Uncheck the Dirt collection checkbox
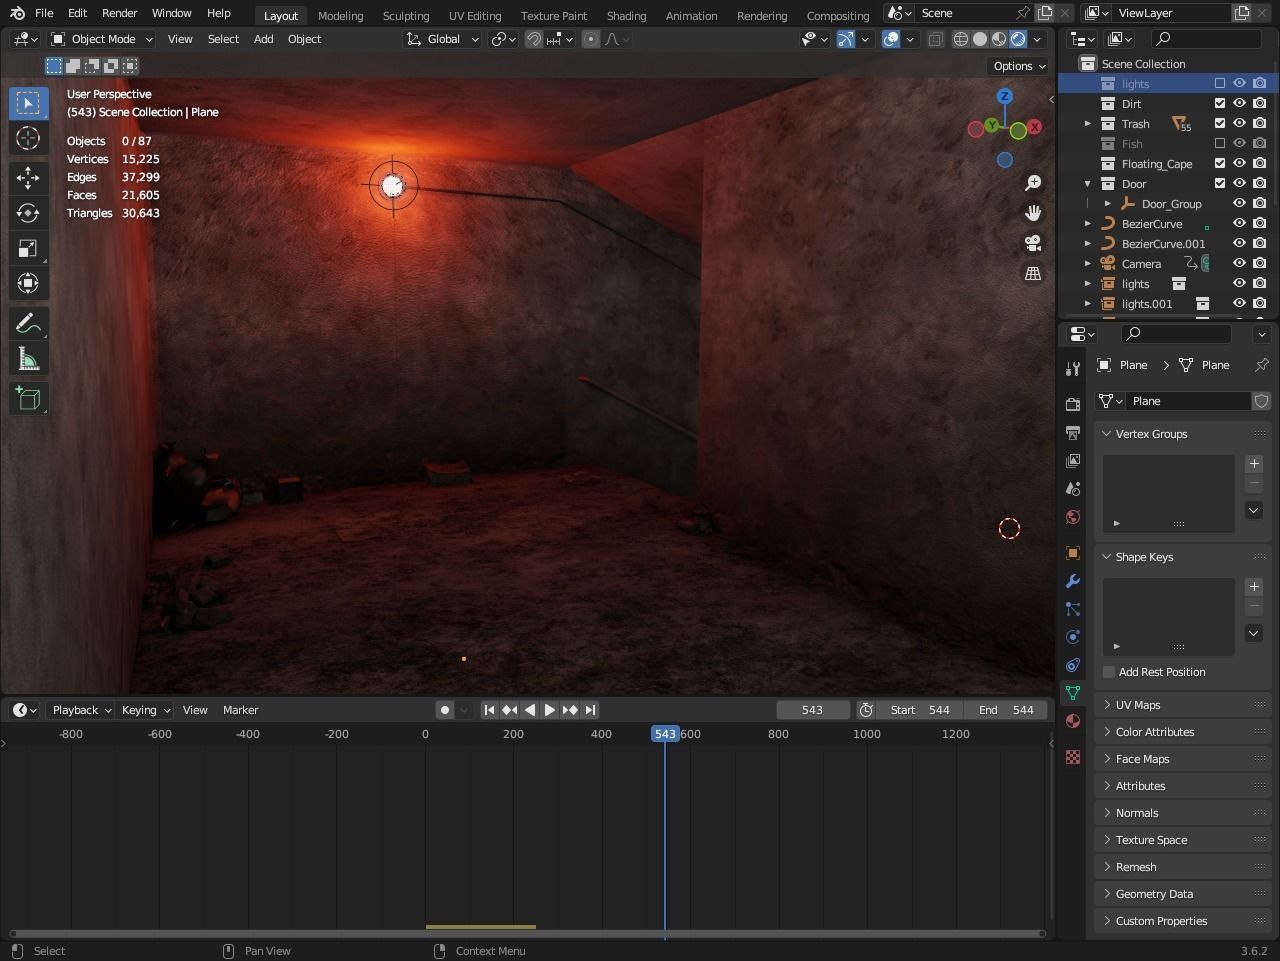1280x961 pixels. [1220, 103]
